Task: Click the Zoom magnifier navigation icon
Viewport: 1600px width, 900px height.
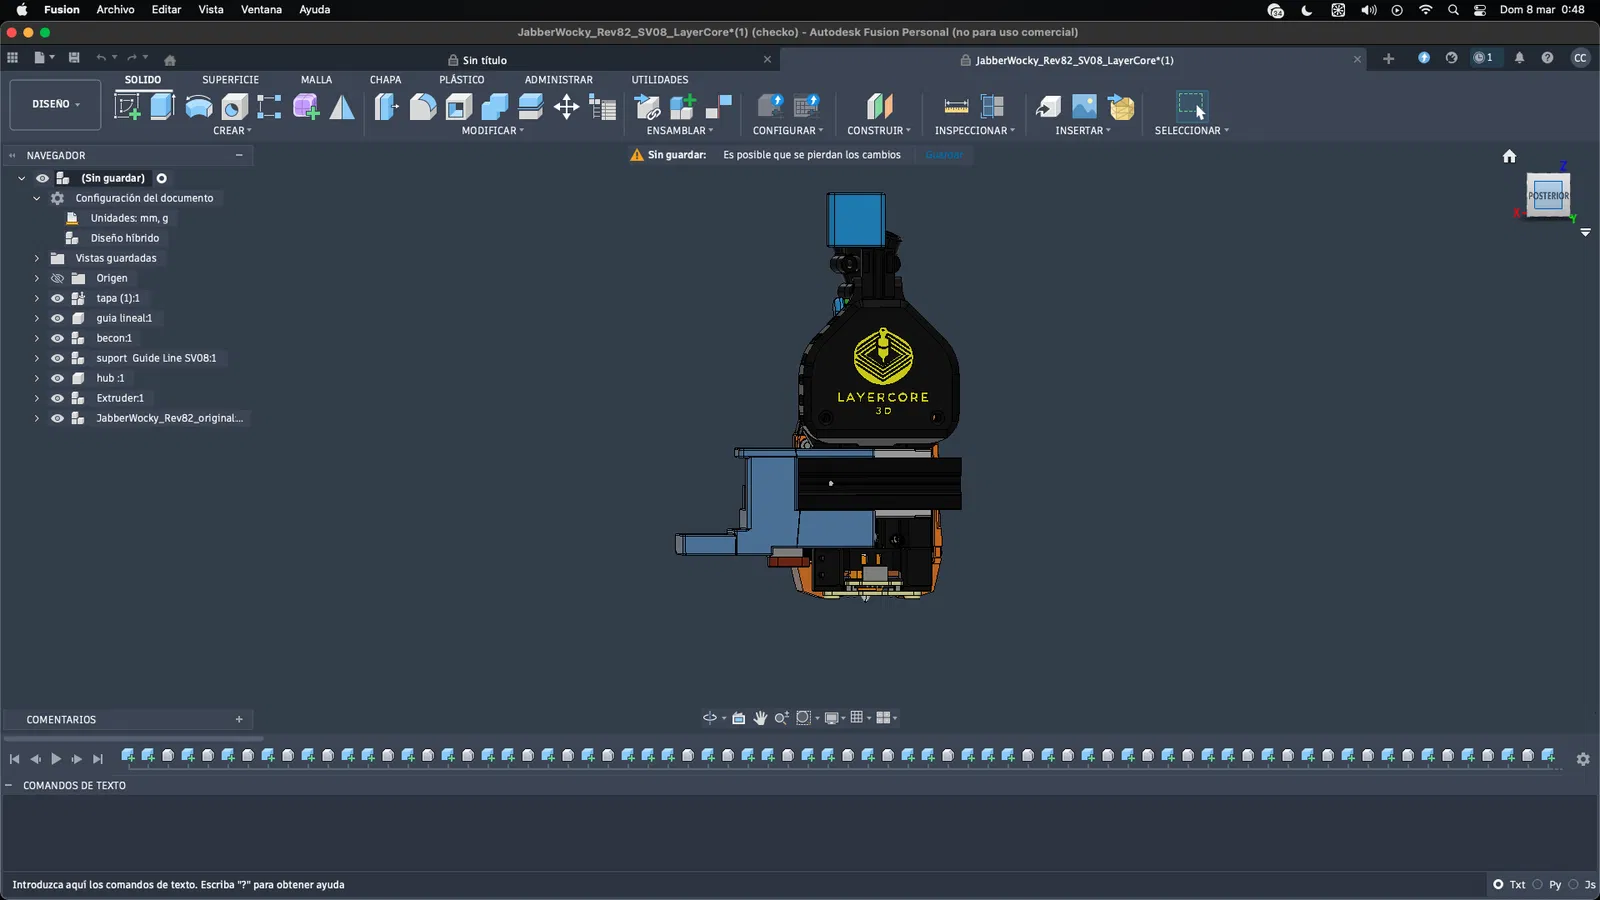Action: coord(782,718)
